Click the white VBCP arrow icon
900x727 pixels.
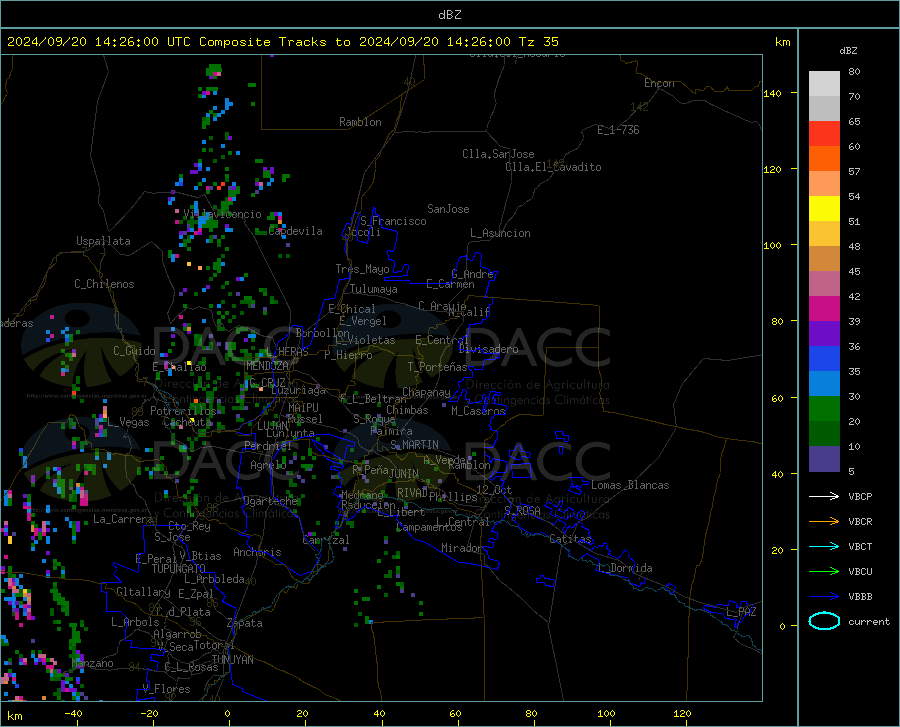[x=824, y=496]
